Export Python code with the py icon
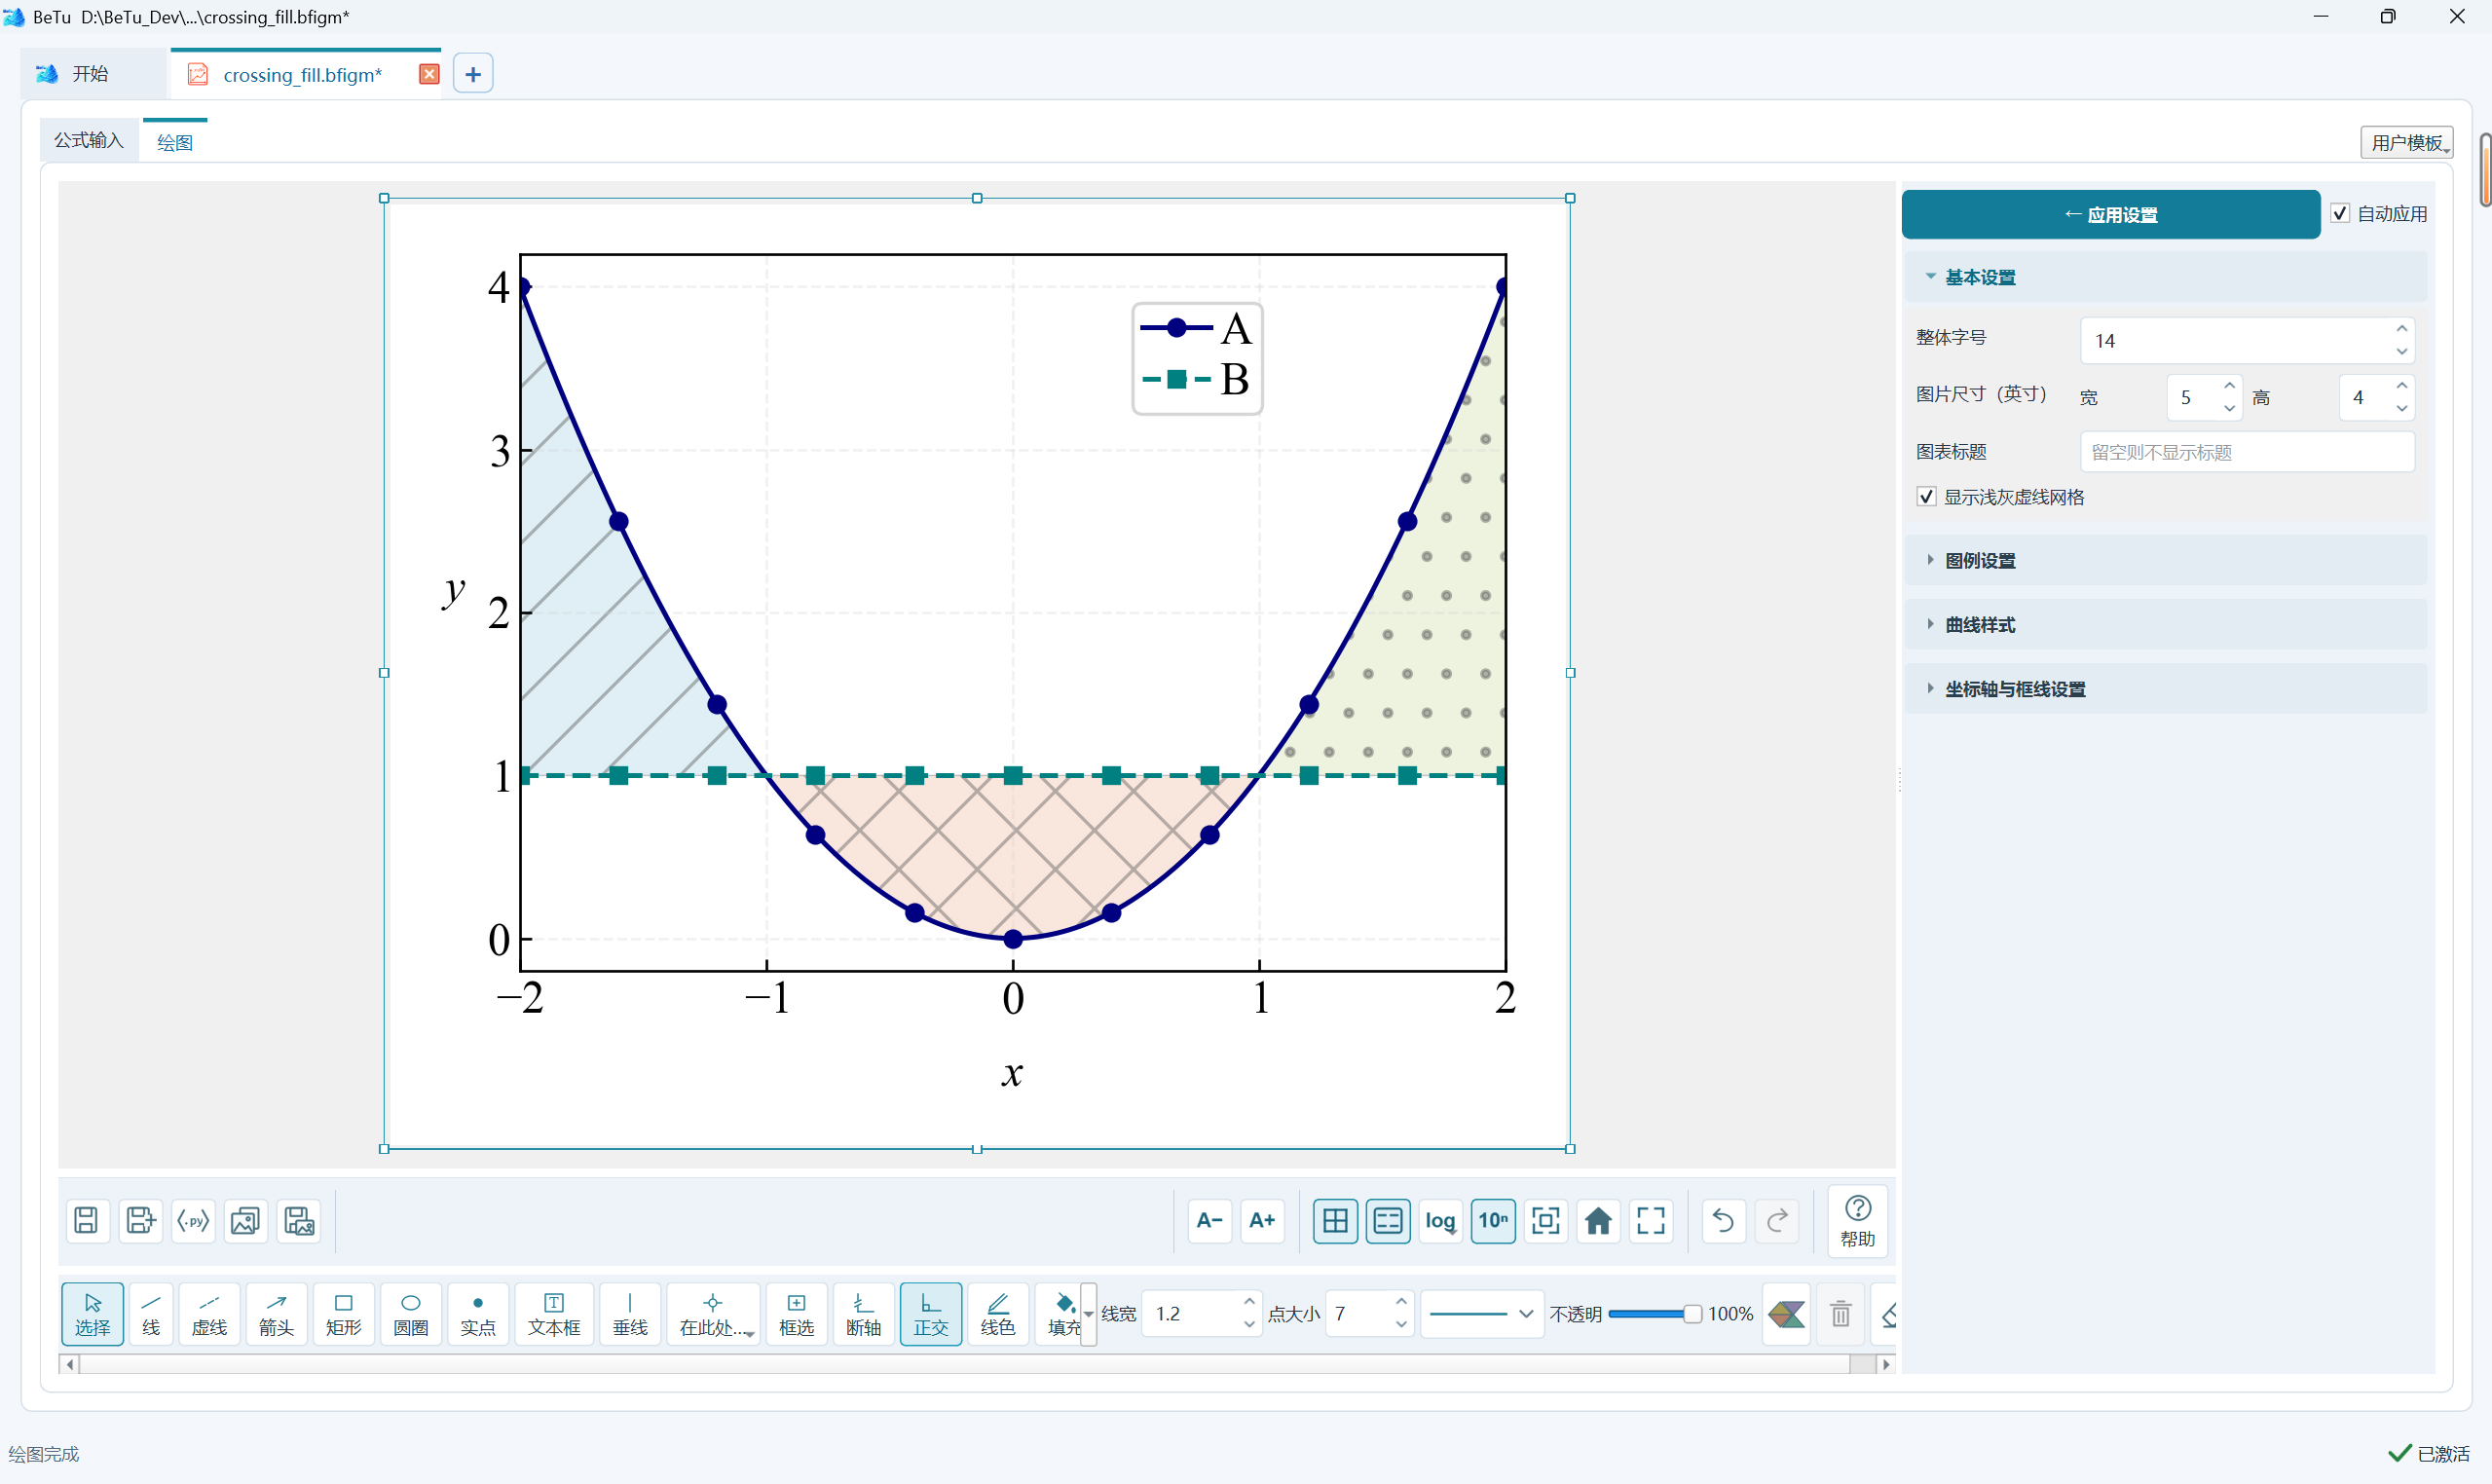 (193, 1220)
